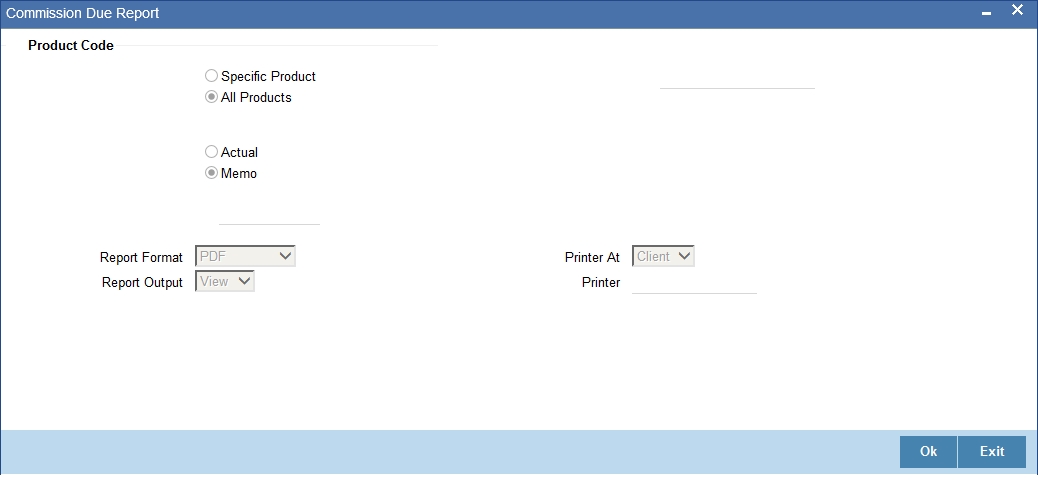This screenshot has width=1038, height=483.
Task: Open the Report Format dropdown
Action: point(246,256)
